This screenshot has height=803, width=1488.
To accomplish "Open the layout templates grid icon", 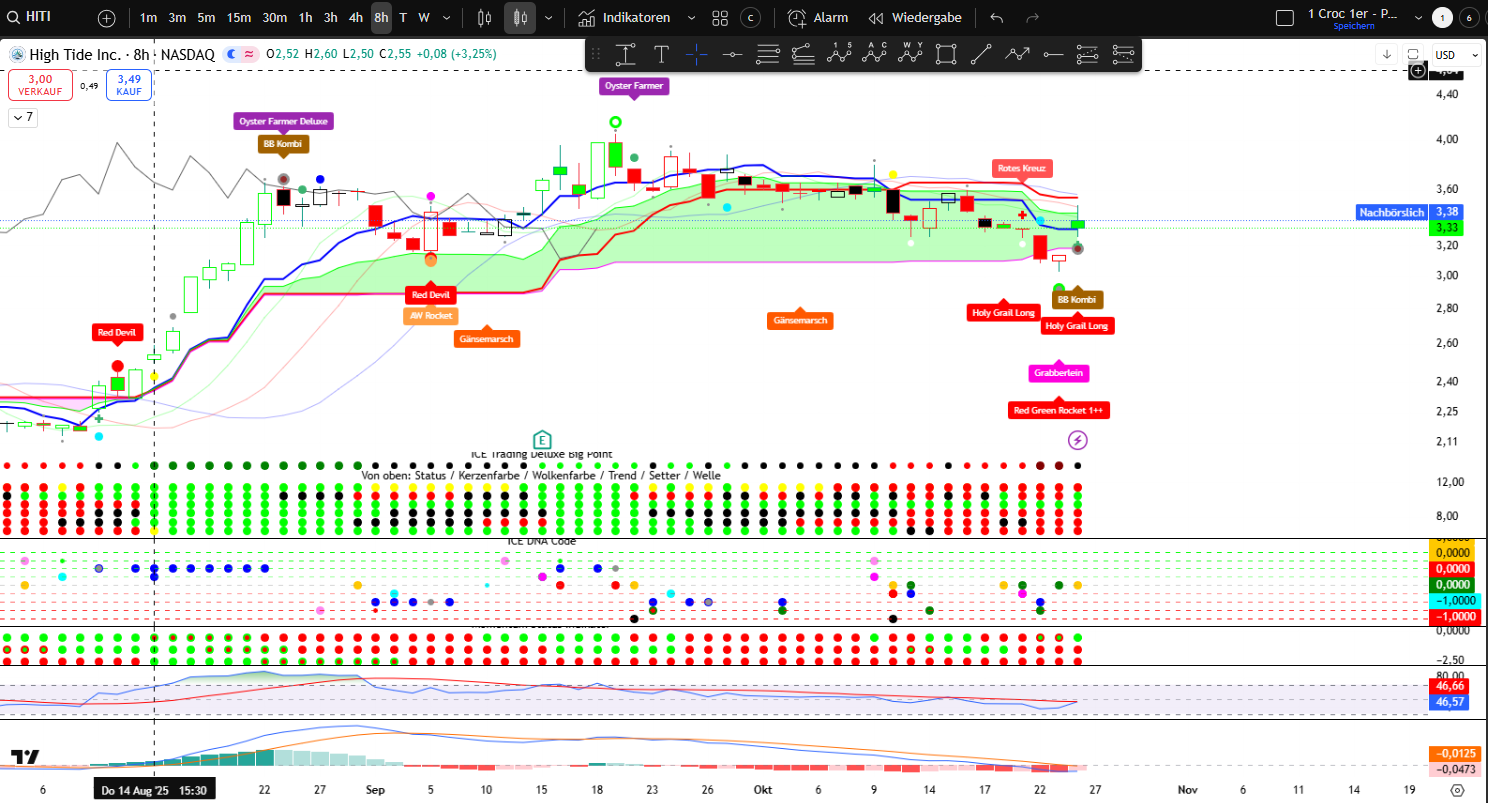I will point(720,18).
